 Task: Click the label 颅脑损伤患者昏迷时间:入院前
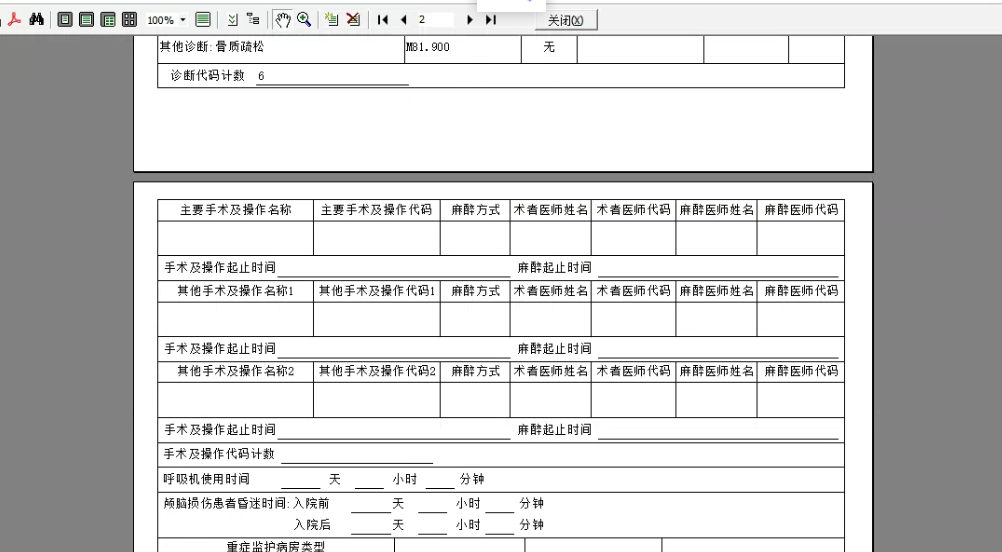(247, 503)
